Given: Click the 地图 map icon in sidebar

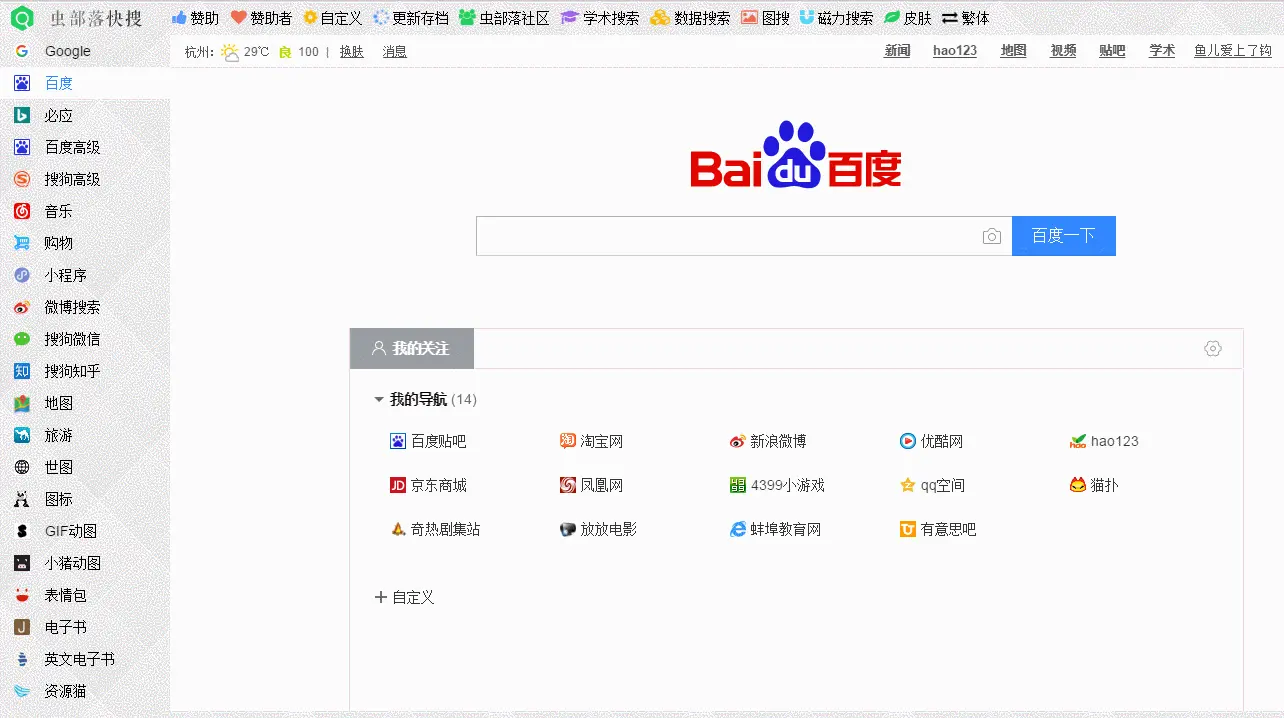Looking at the screenshot, I should [x=22, y=403].
